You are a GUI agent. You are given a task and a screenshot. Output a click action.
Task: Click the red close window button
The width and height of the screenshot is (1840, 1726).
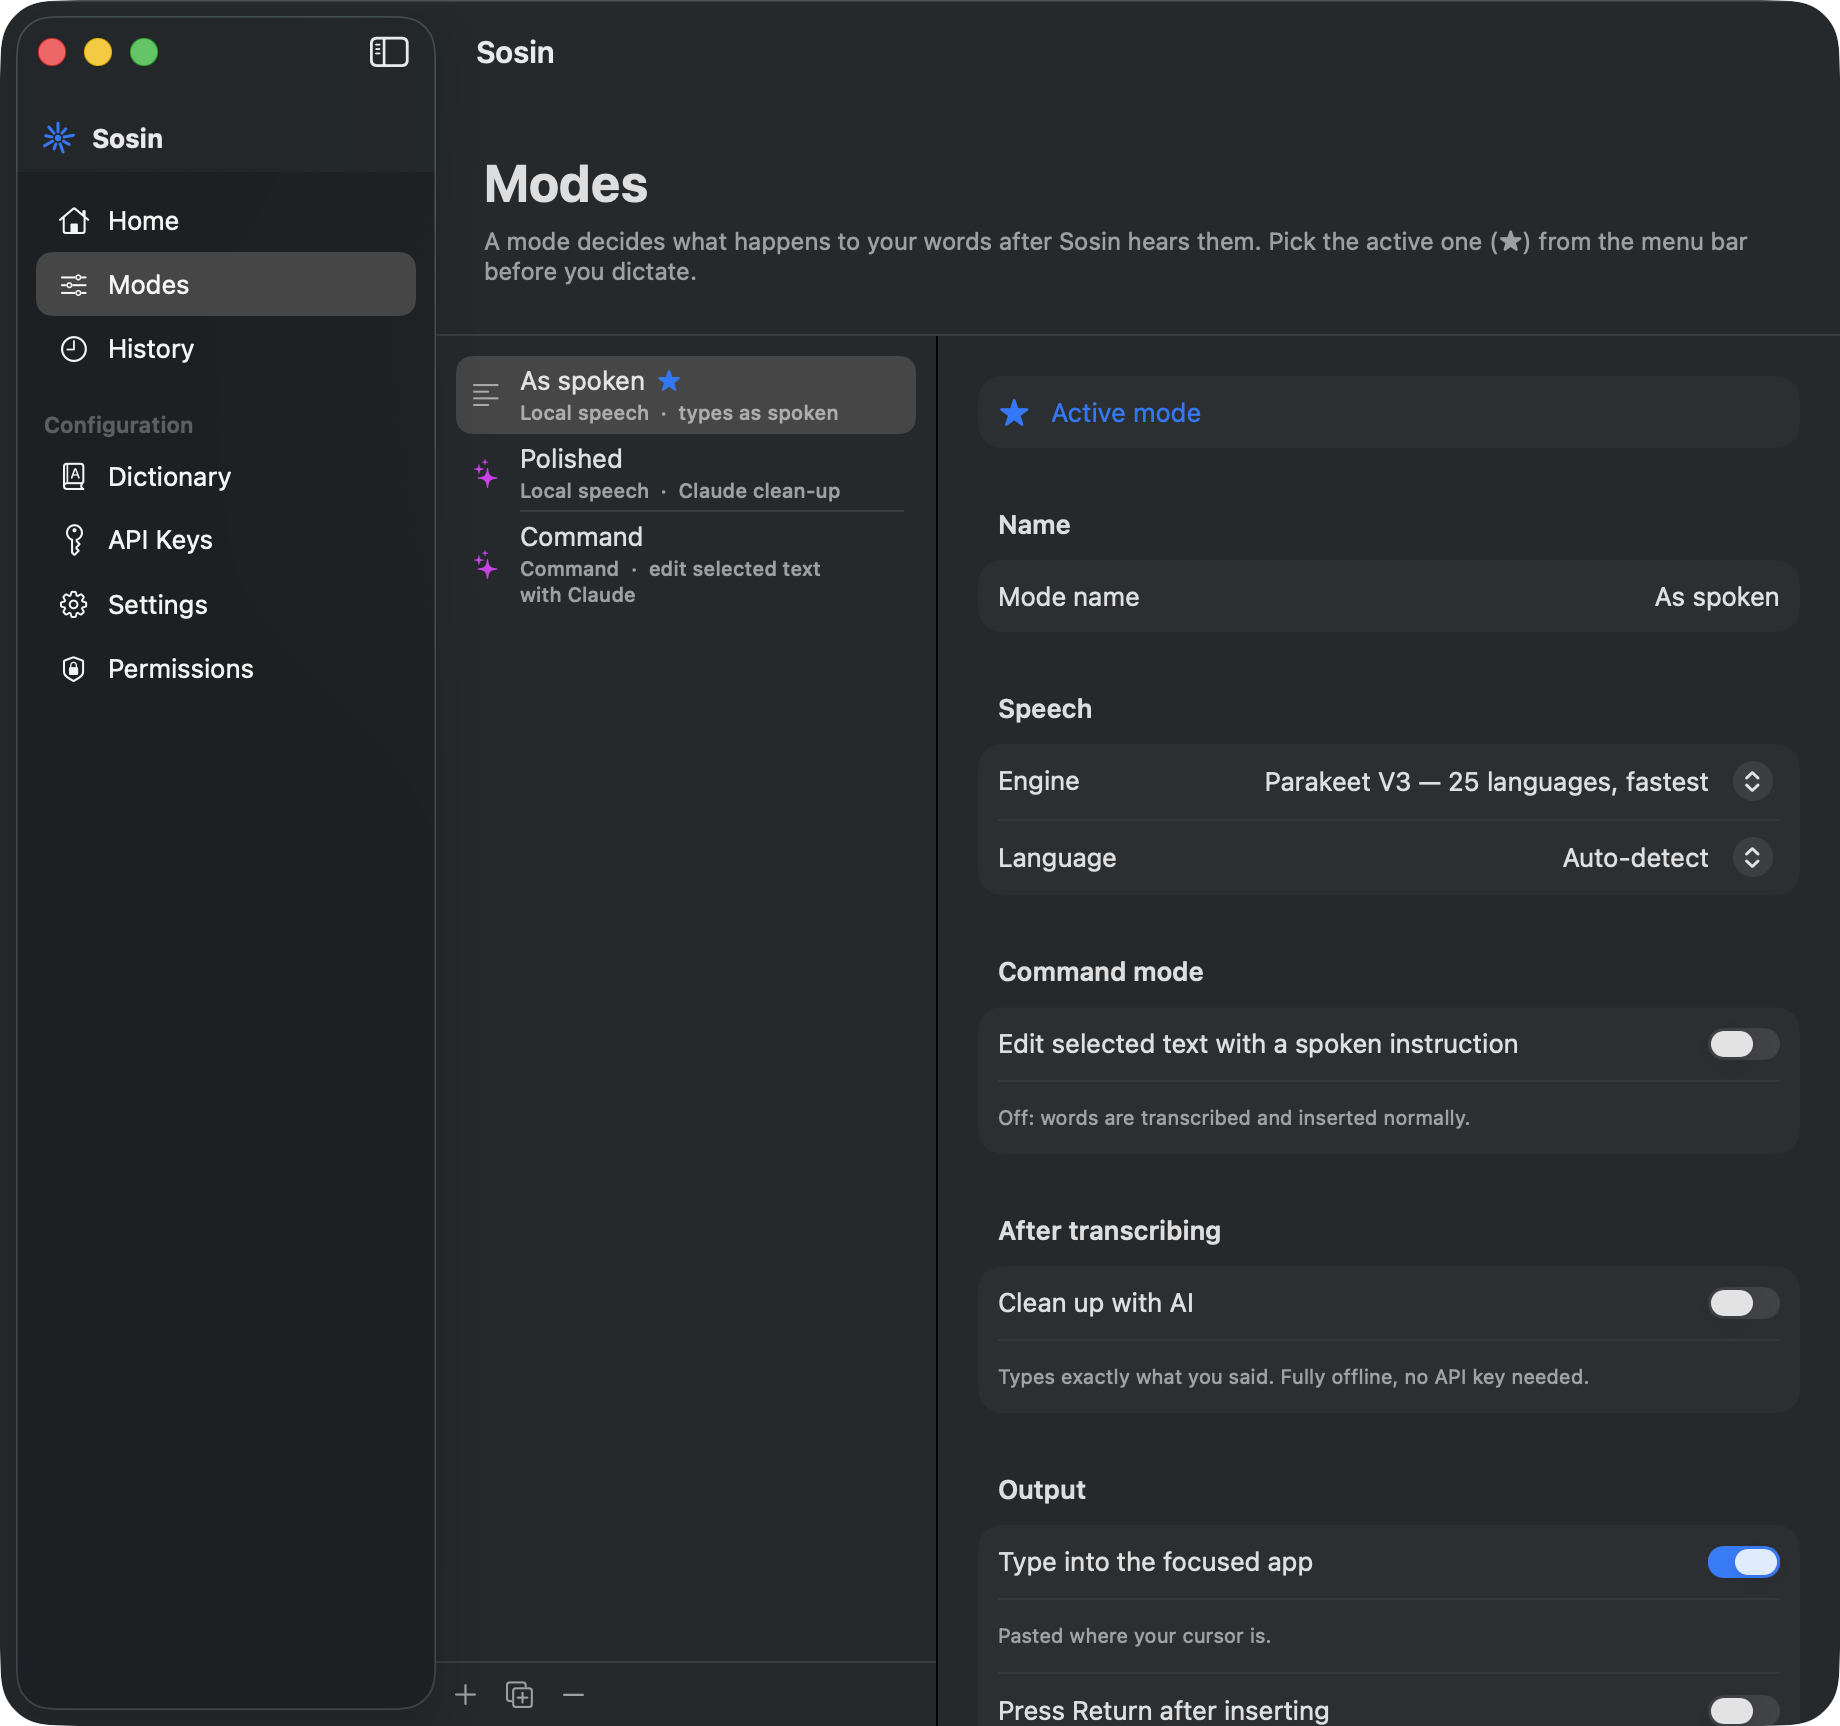52,52
